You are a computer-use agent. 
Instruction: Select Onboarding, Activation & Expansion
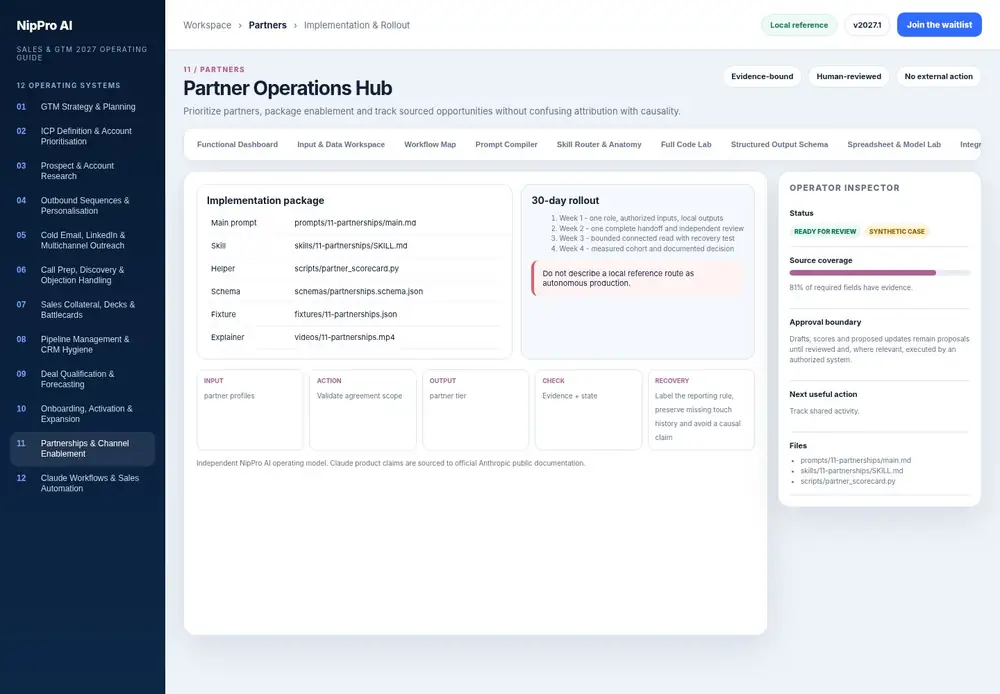[x=82, y=414]
